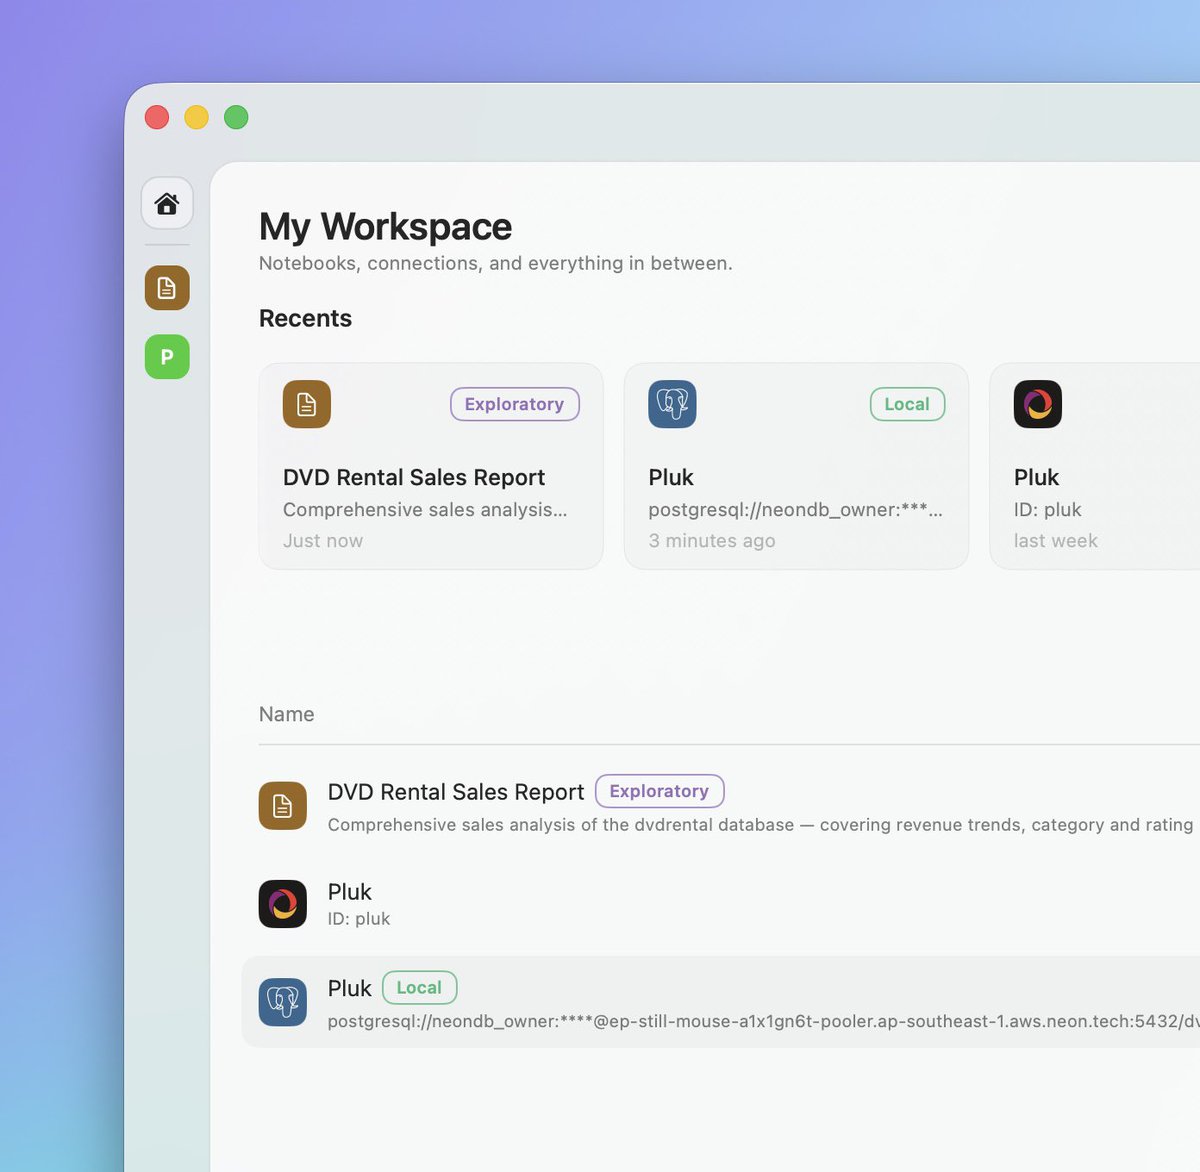The height and width of the screenshot is (1172, 1200).
Task: Click Local badge on Pluk recent card
Action: (907, 404)
